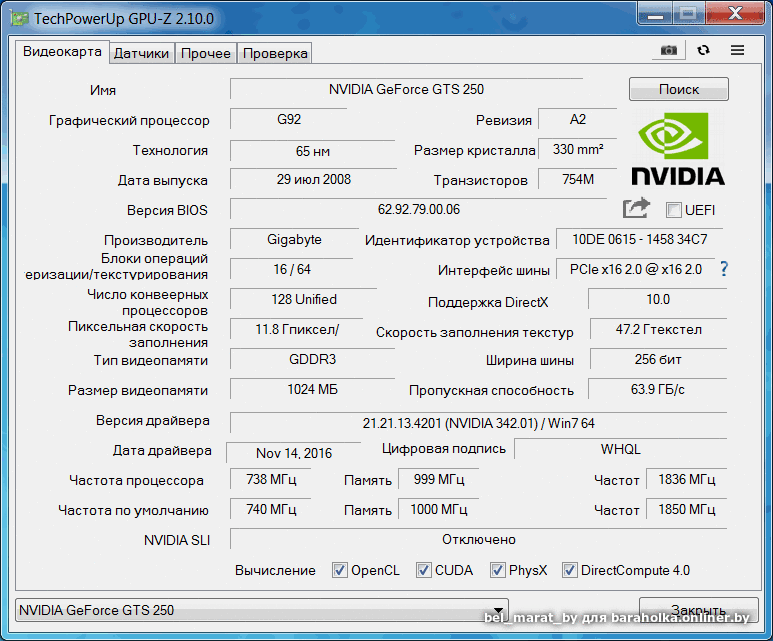Minimize the GPU-Z window
773x641 pixels.
655,13
